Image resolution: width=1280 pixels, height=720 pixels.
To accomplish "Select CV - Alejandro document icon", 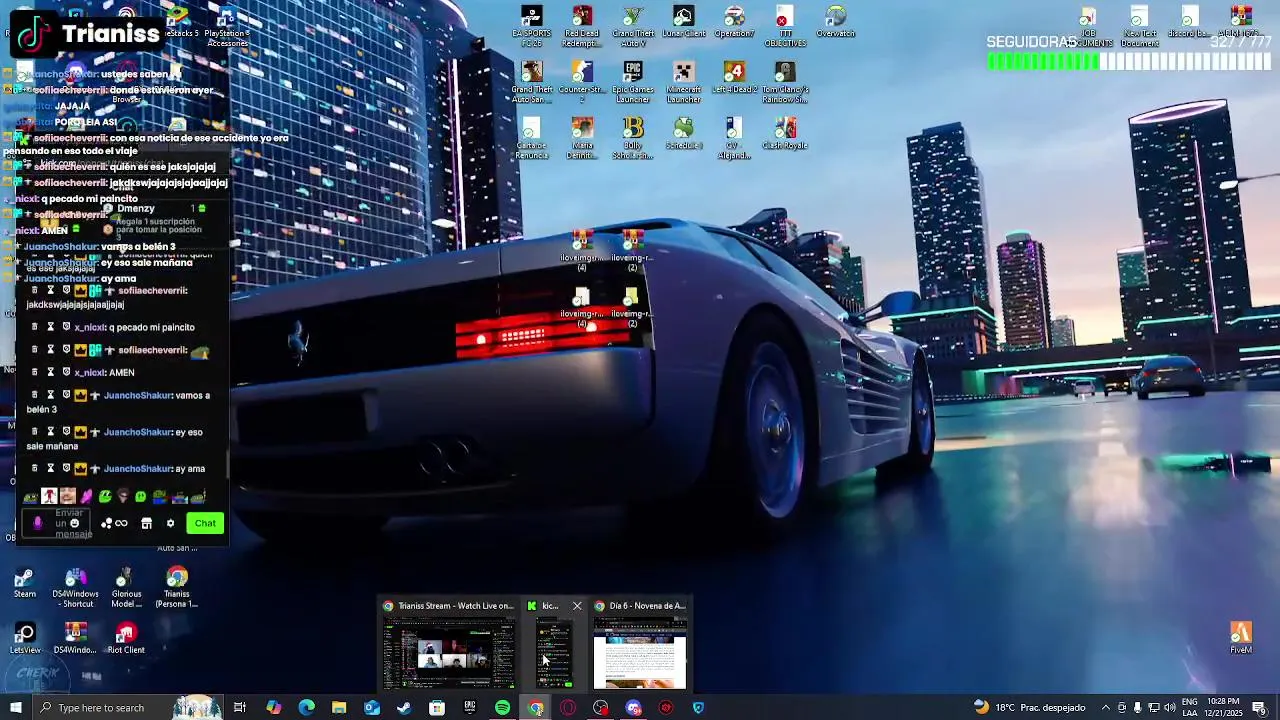I will pyautogui.click(x=734, y=138).
